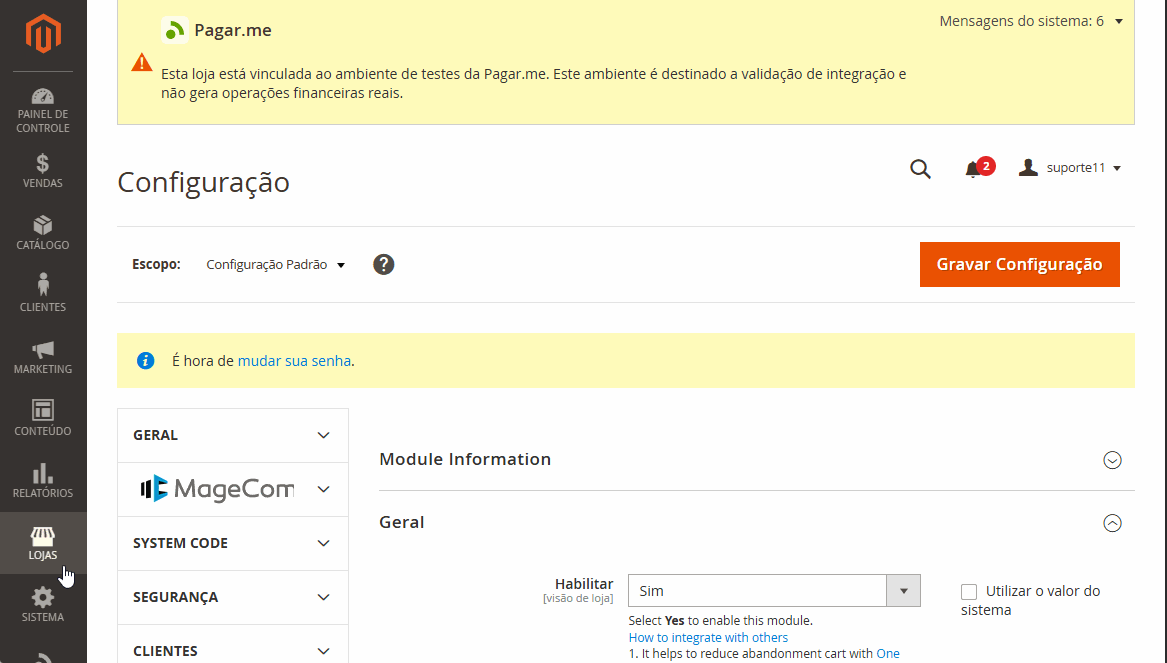Open the Habilitar dropdown
This screenshot has height=663, width=1167.
coord(773,591)
